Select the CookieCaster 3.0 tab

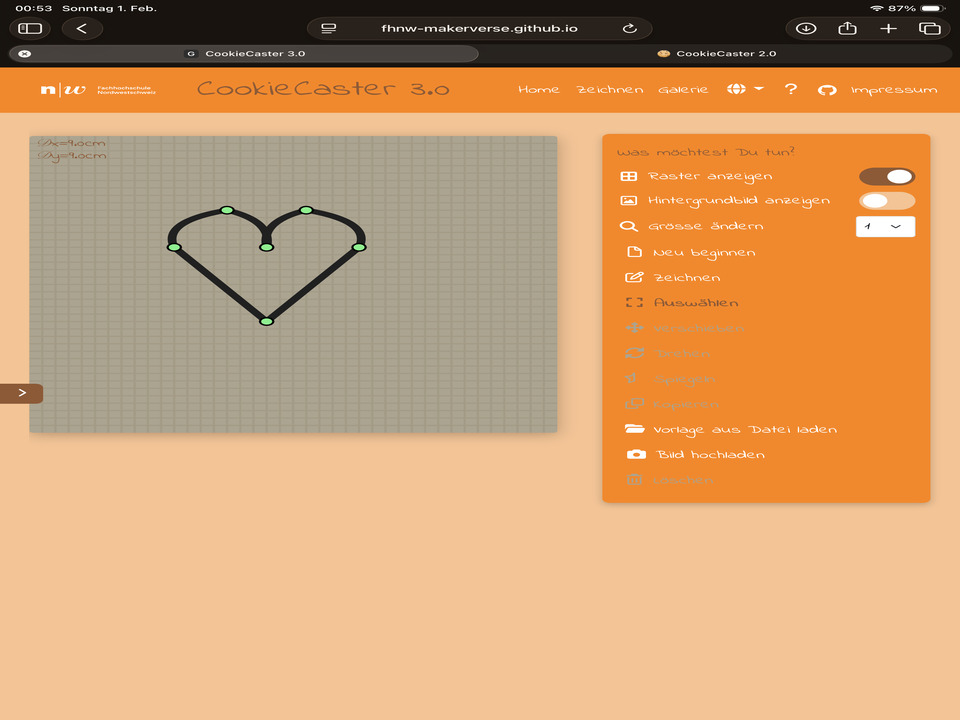244,54
